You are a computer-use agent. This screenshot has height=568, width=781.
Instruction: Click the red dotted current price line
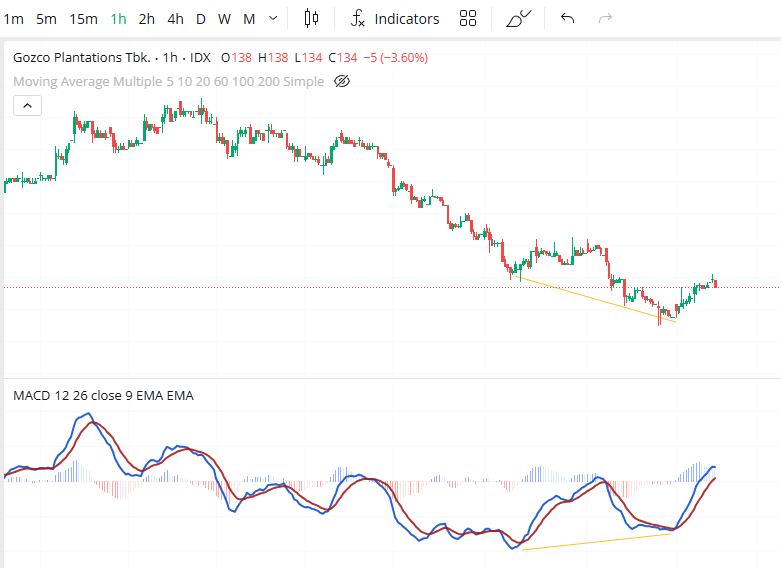point(392,287)
